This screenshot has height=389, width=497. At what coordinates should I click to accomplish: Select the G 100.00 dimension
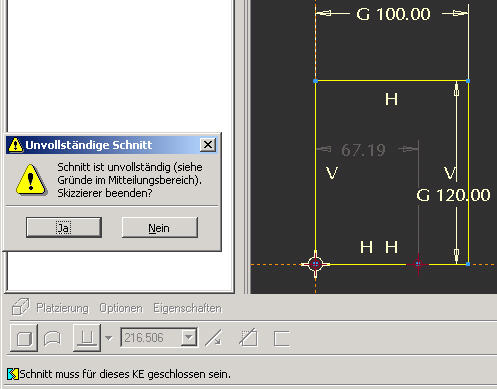tap(393, 14)
